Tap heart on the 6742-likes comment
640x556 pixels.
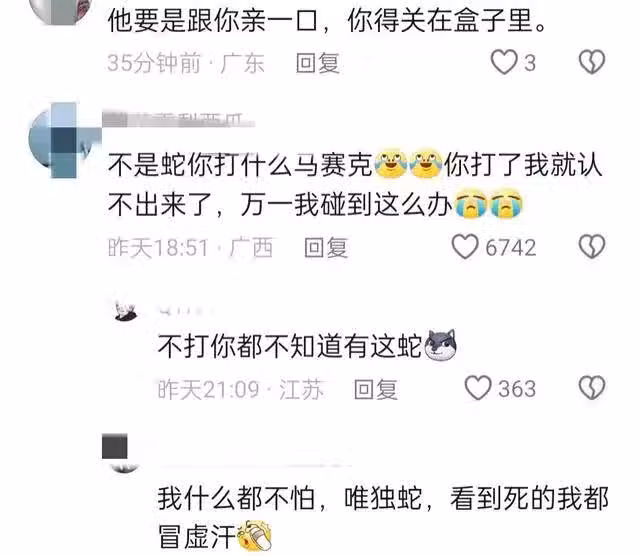[465, 247]
